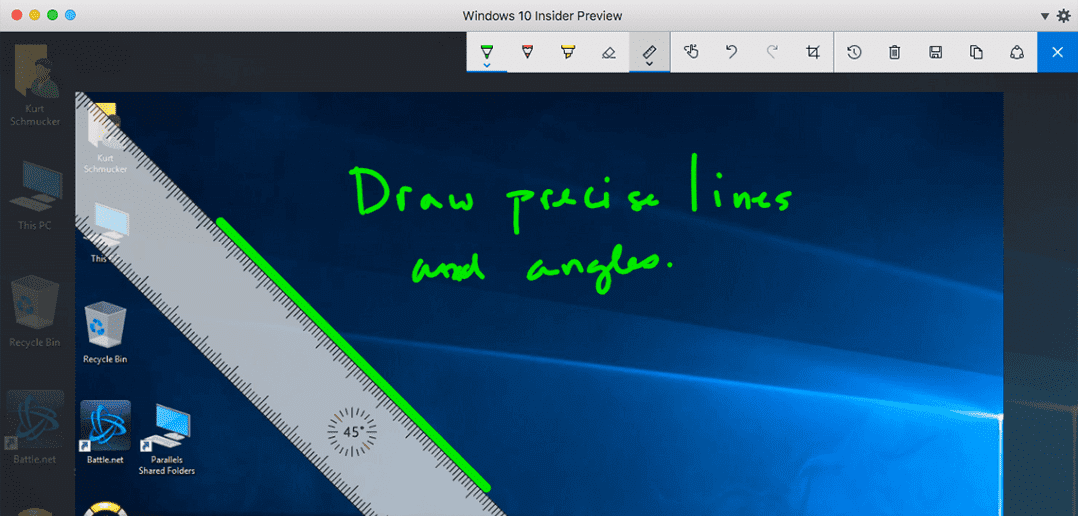Clear all ink with trash icon

click(894, 52)
